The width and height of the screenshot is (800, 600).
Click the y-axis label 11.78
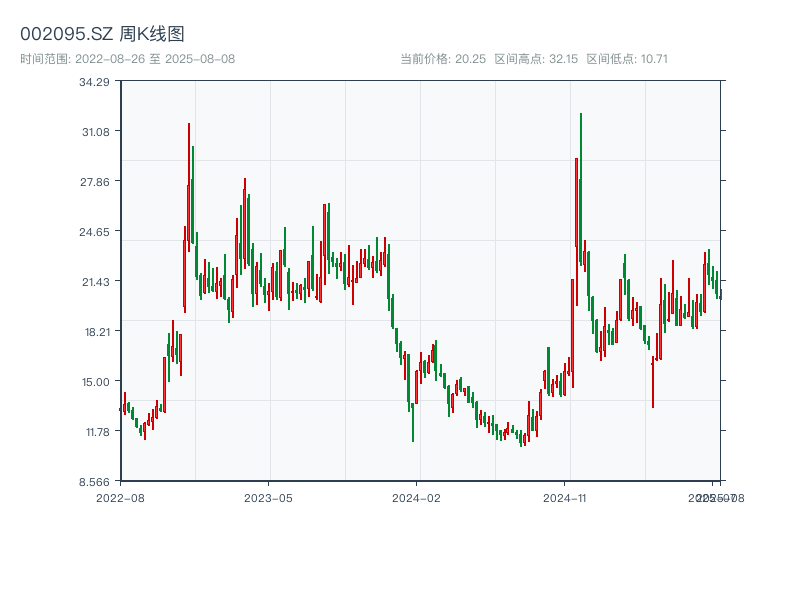pyautogui.click(x=97, y=432)
